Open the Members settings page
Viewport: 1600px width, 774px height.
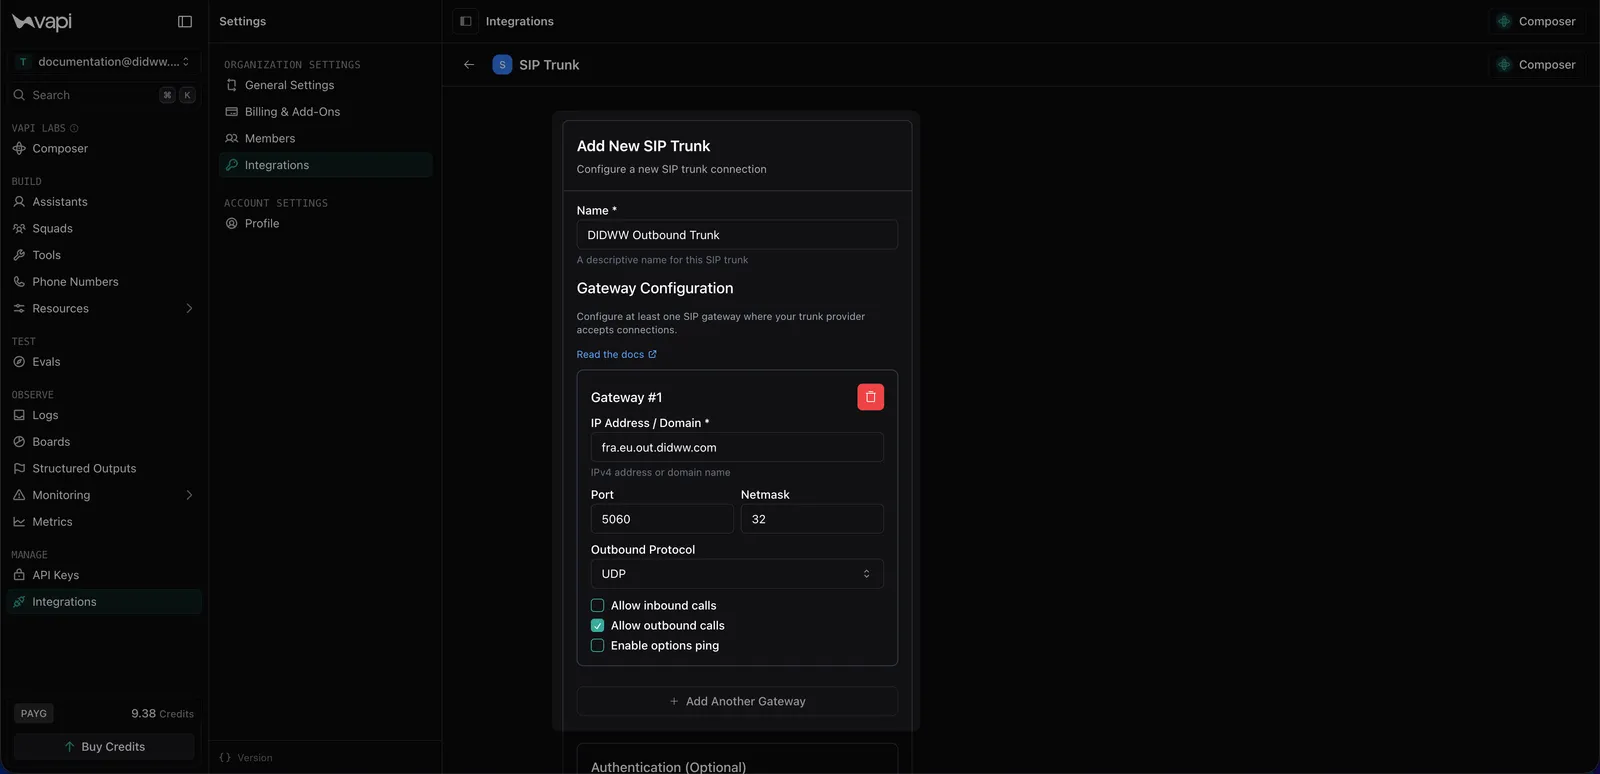pyautogui.click(x=325, y=138)
